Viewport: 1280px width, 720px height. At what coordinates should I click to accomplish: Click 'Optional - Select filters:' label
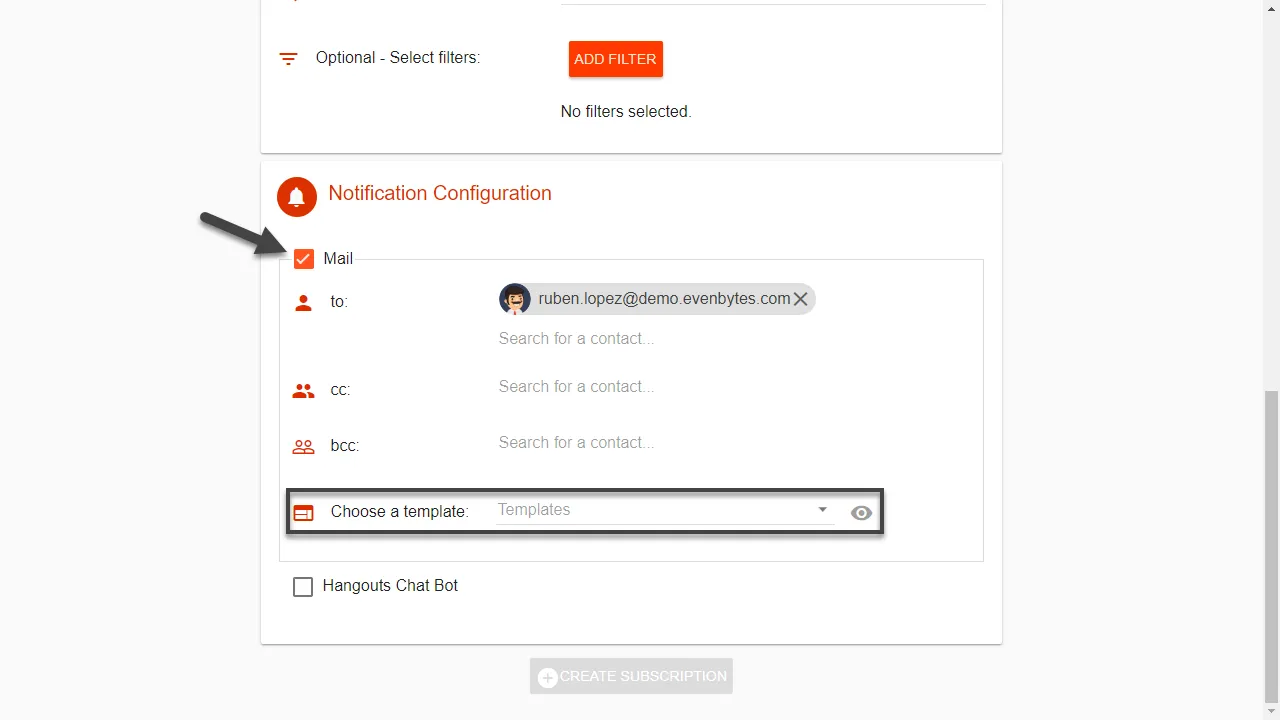[398, 58]
